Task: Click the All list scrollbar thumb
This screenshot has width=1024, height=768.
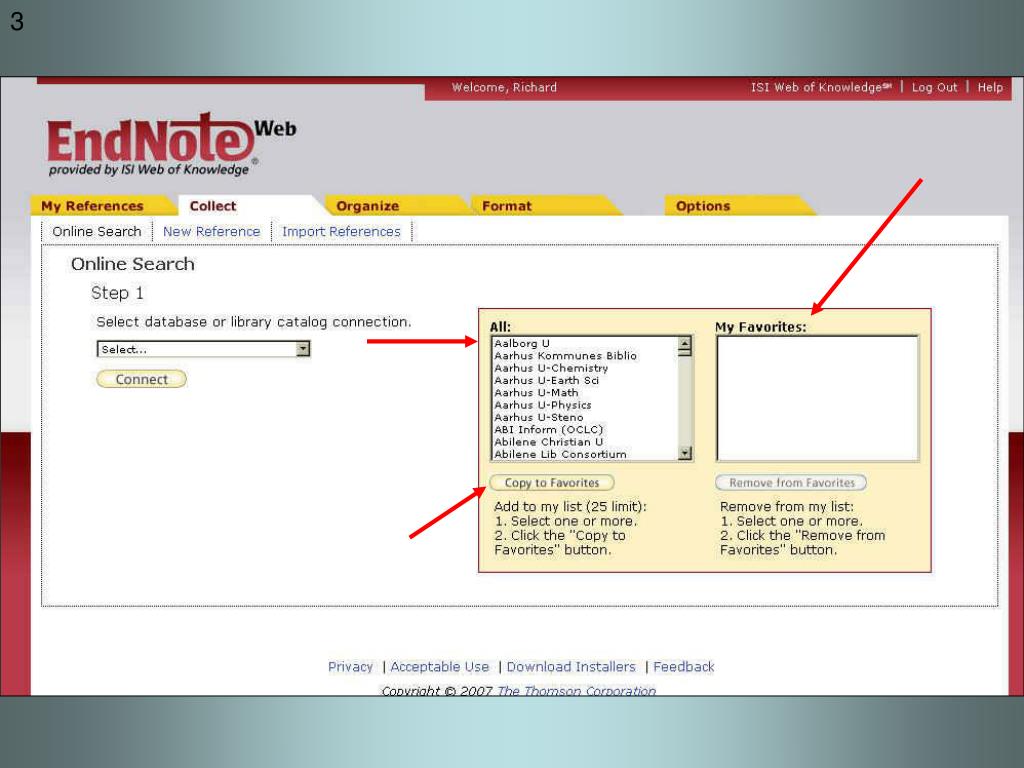Action: click(684, 353)
